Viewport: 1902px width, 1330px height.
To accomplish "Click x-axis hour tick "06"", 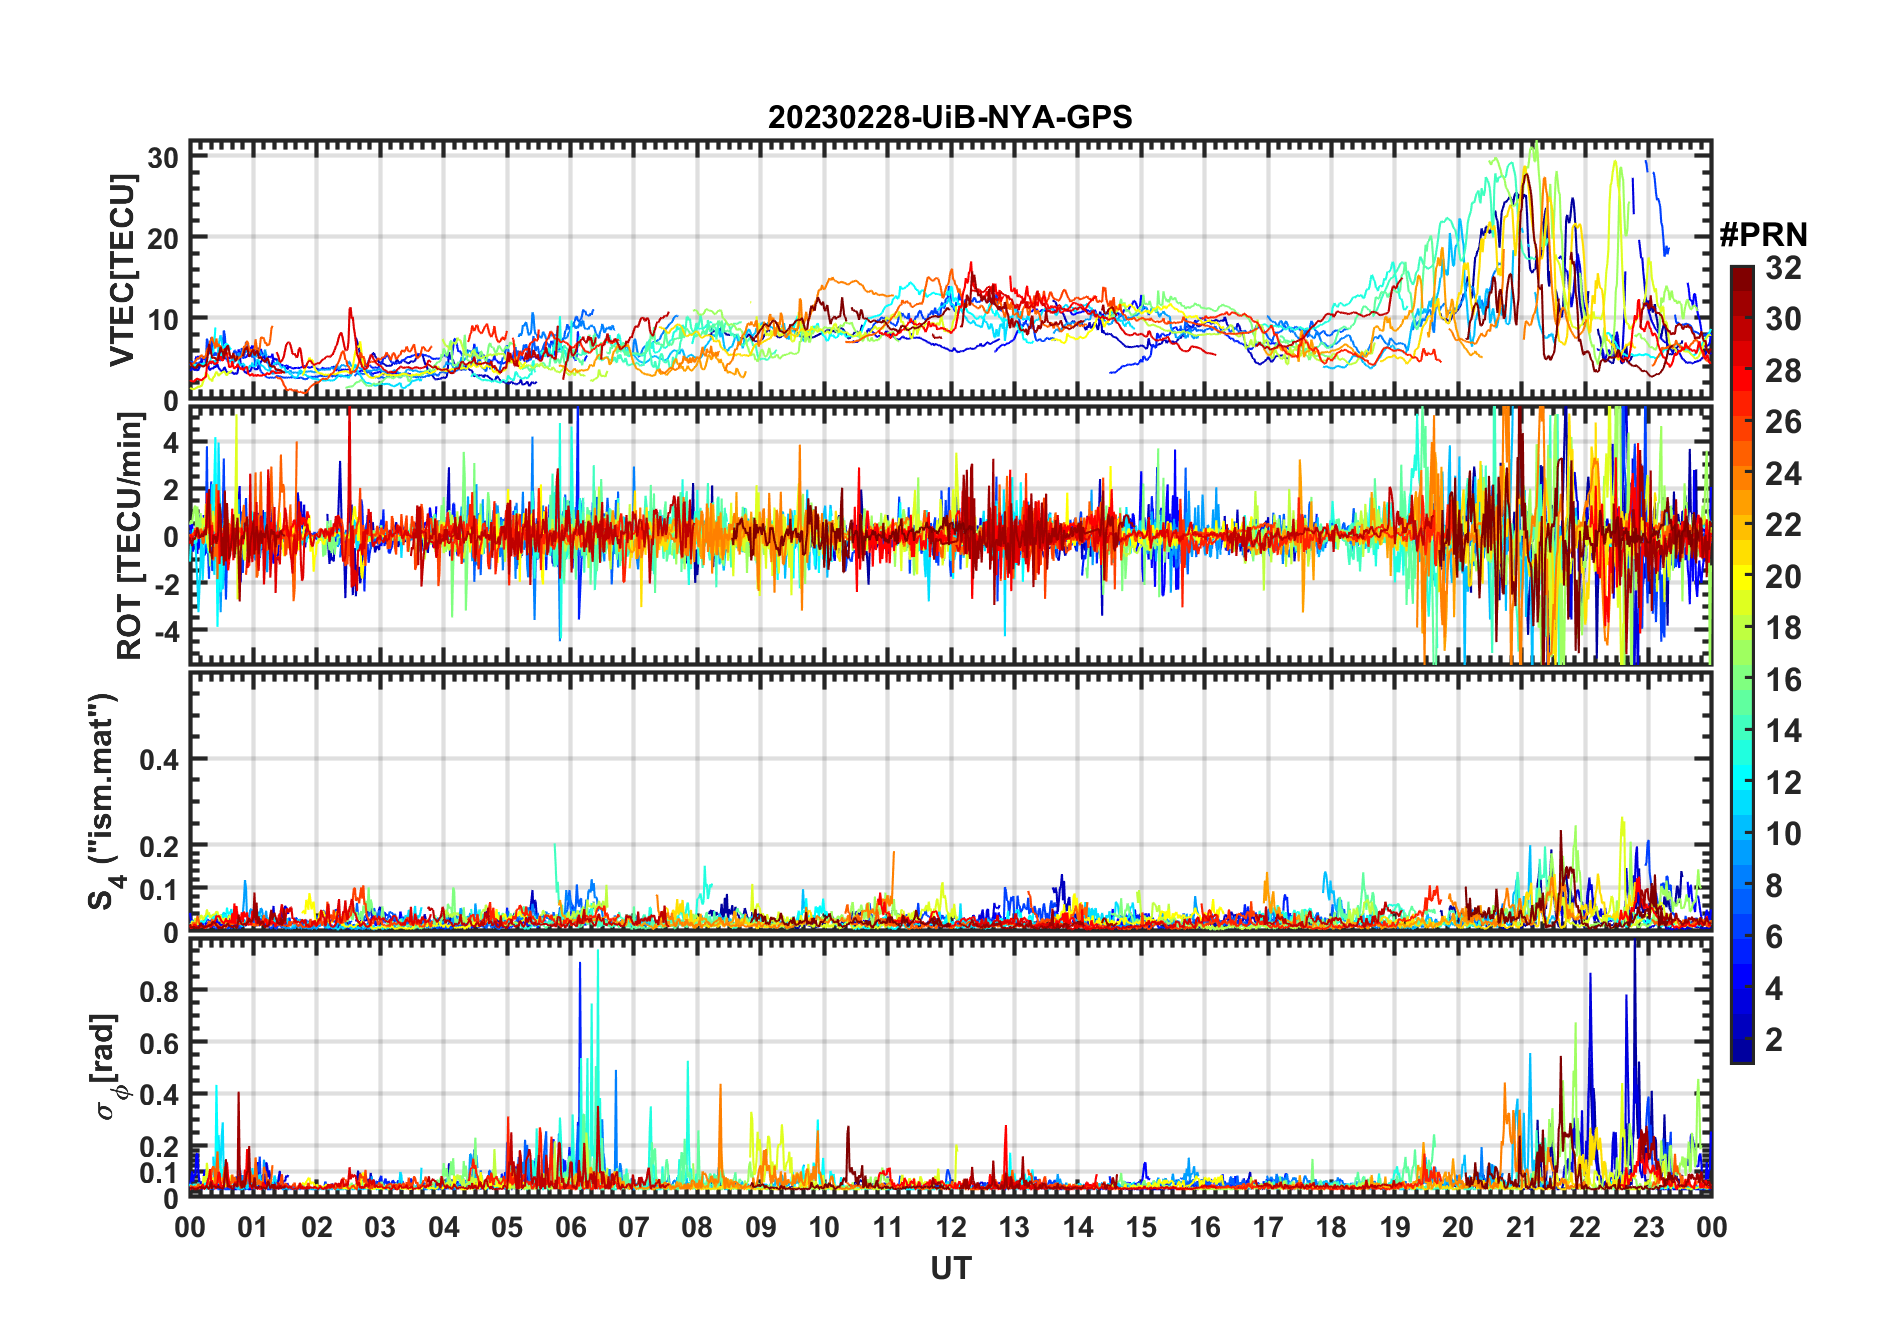I will click(x=571, y=1228).
